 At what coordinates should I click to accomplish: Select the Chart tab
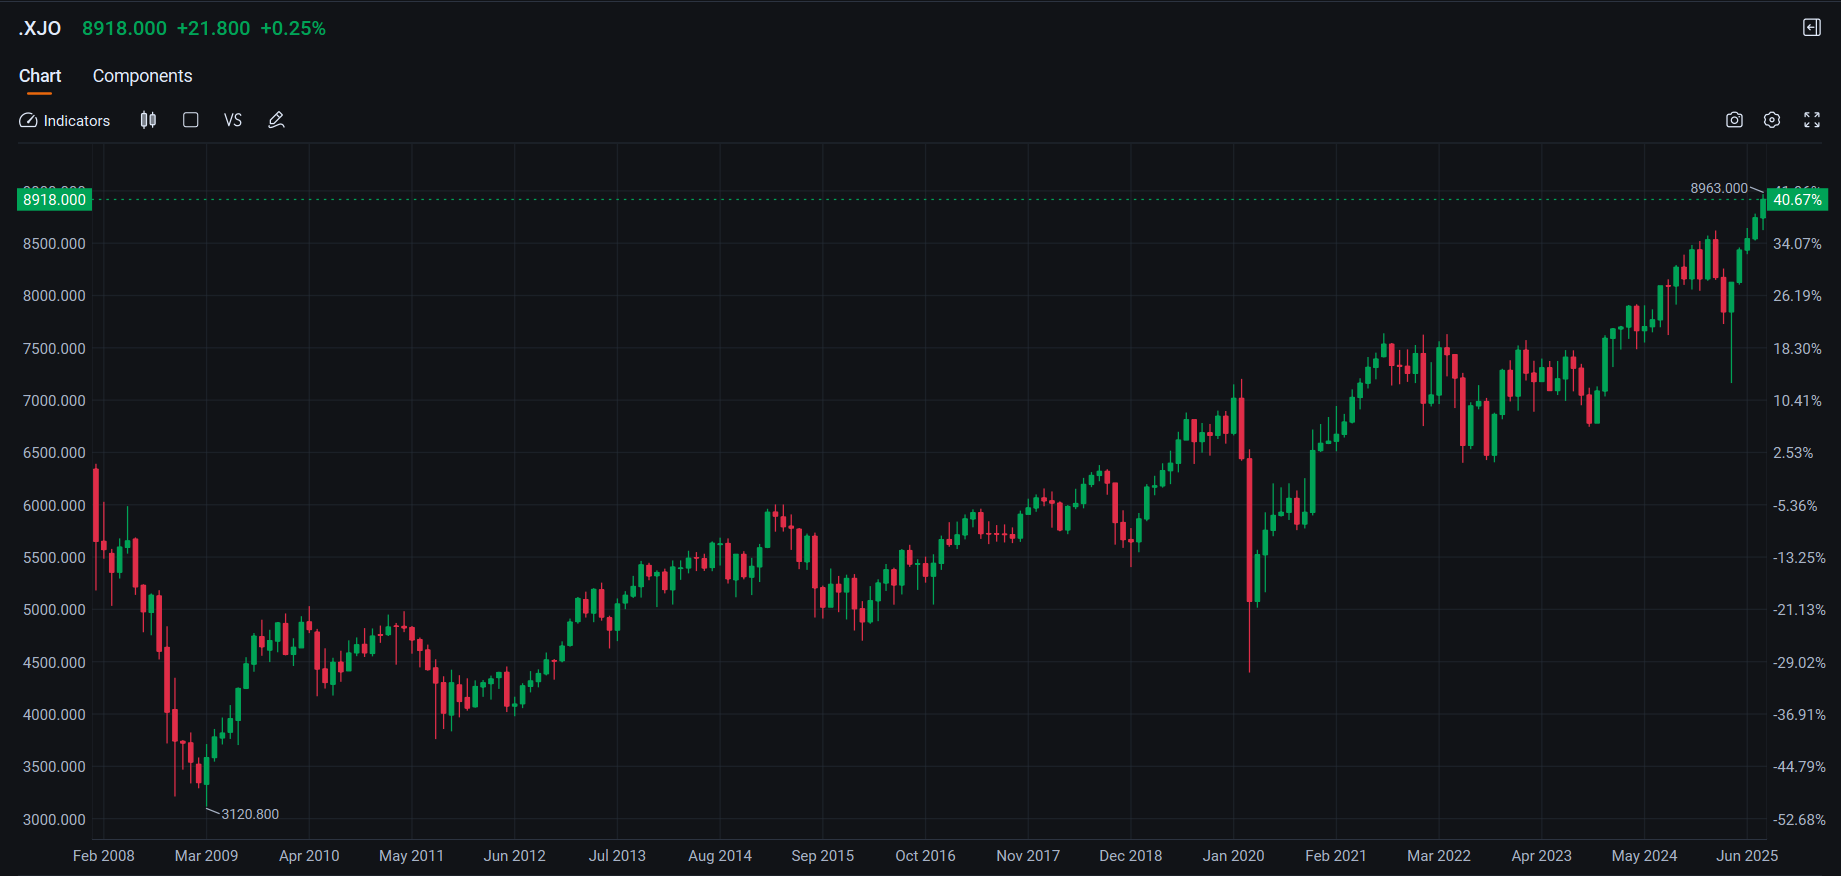tap(40, 76)
